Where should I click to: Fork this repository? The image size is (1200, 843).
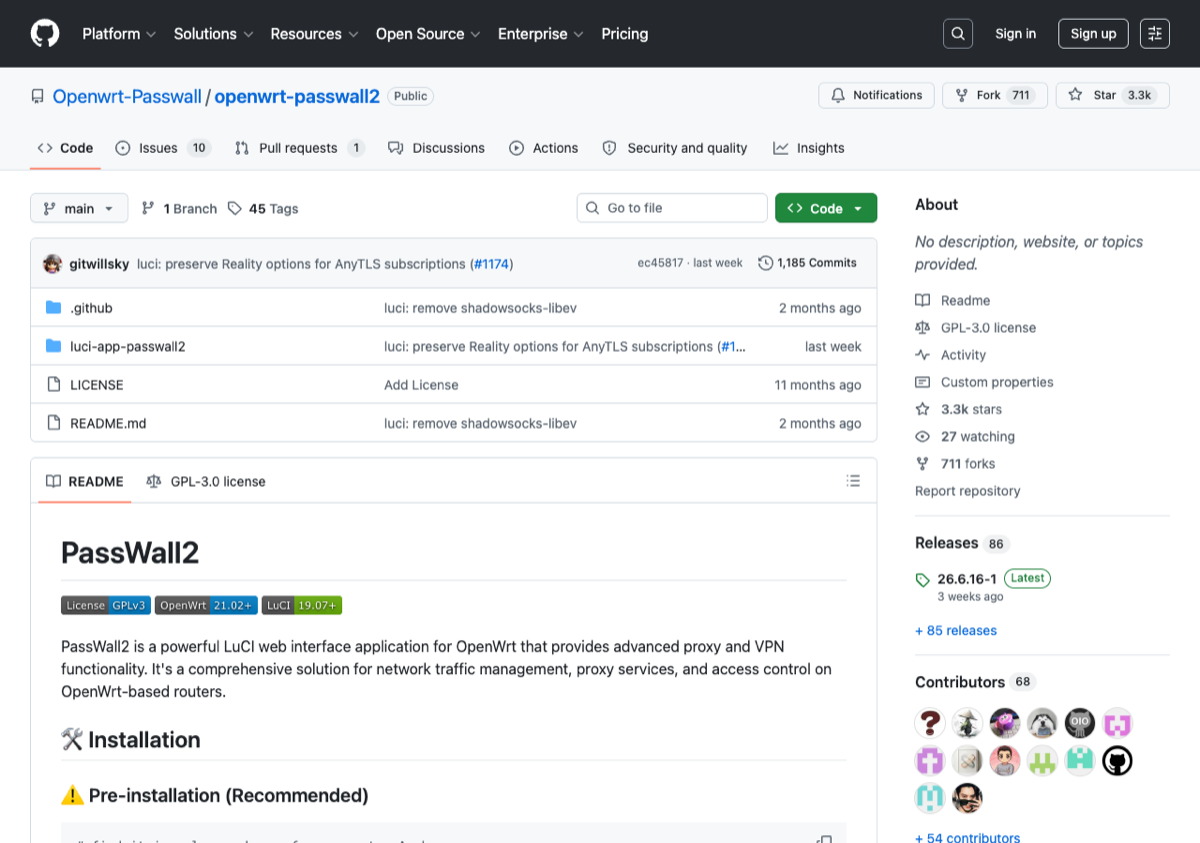pos(995,95)
